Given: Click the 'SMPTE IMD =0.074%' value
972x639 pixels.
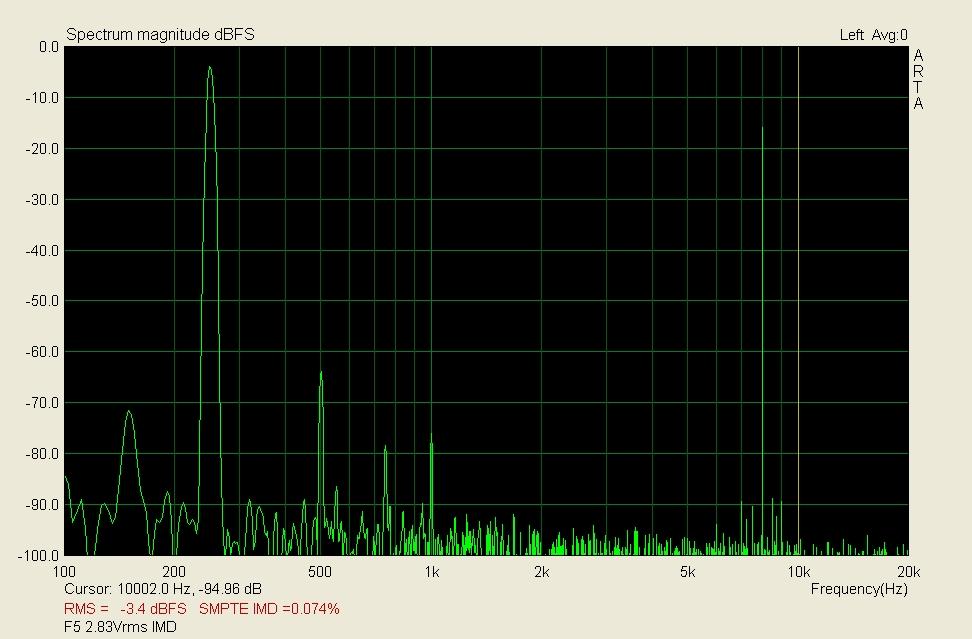Looking at the screenshot, I should click(x=269, y=609).
